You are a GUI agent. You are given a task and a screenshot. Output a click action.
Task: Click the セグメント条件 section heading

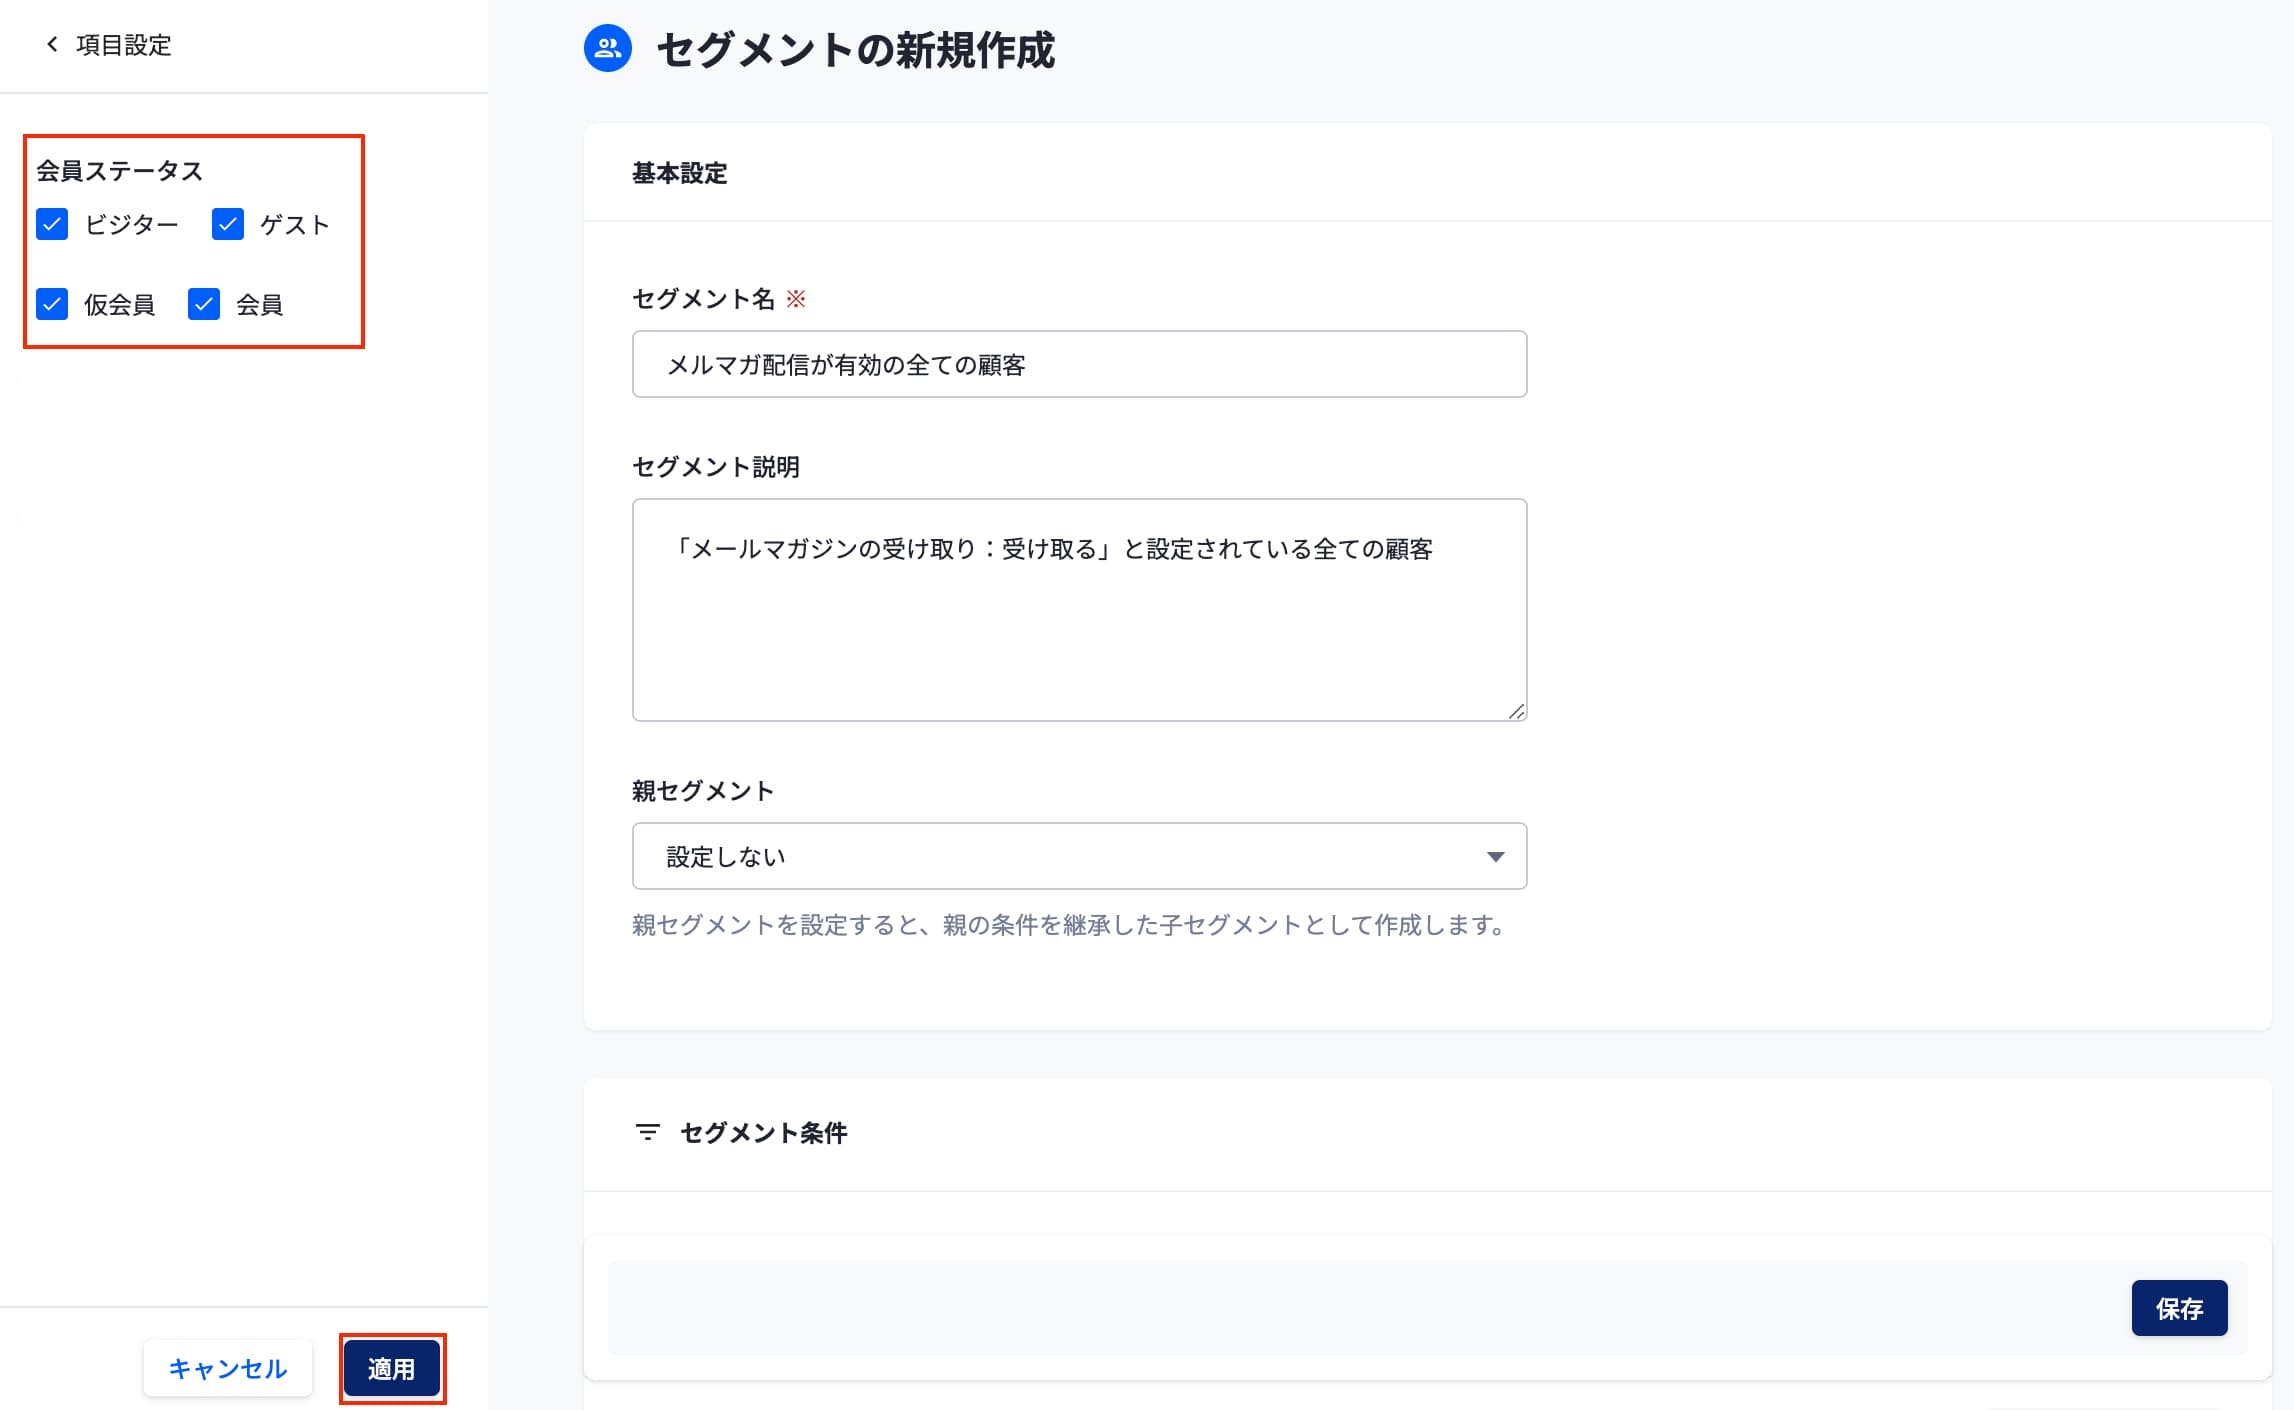(x=763, y=1132)
